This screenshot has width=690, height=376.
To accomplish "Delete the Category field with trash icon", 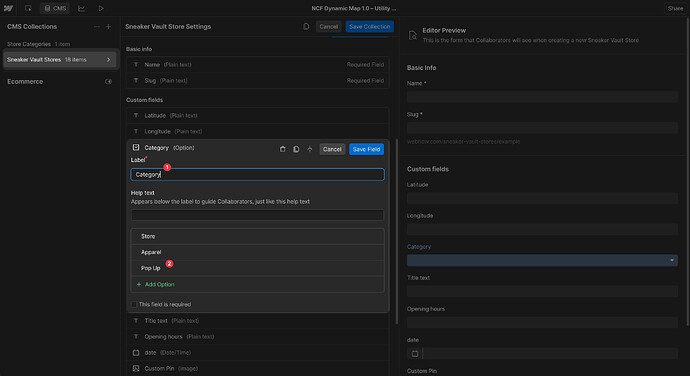I will 283,149.
